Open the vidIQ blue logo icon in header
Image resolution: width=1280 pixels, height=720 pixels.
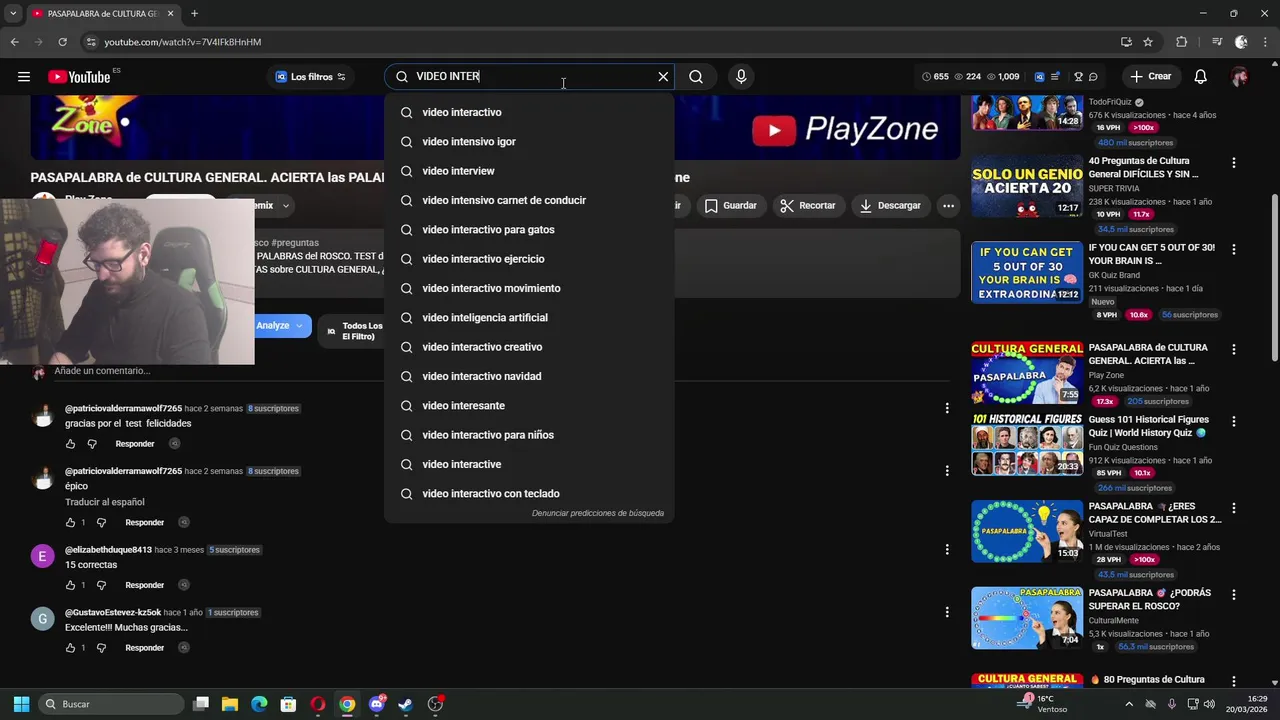coord(1039,77)
